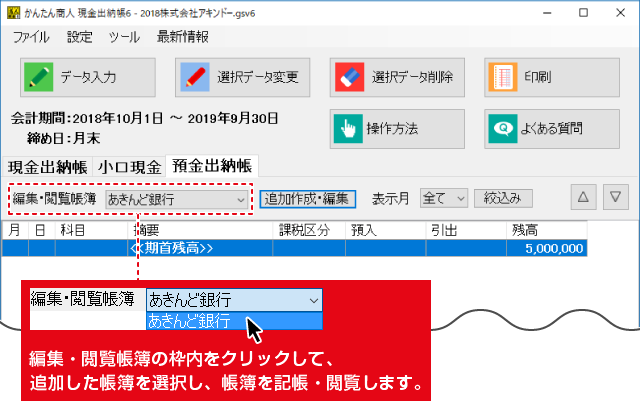Viewport: 640px width, 401px height.
Task: Click the down triangle button
Action: 616,197
